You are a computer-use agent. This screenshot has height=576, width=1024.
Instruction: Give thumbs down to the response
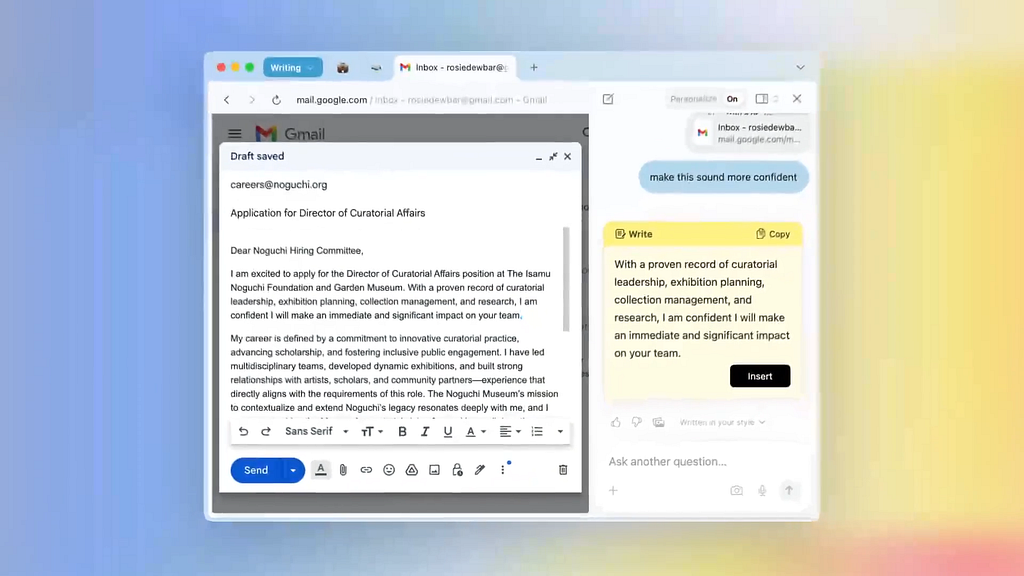[637, 423]
